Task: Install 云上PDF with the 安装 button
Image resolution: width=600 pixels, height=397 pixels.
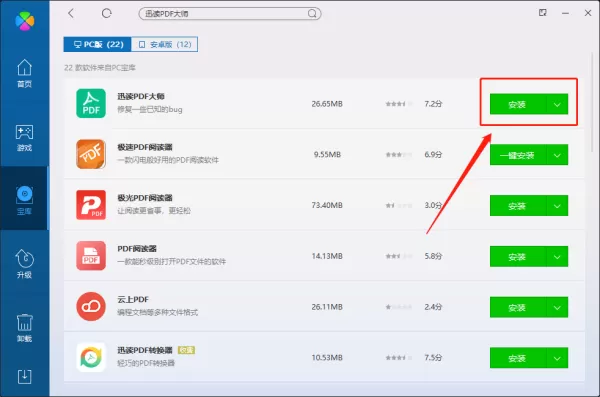Action: 518,307
